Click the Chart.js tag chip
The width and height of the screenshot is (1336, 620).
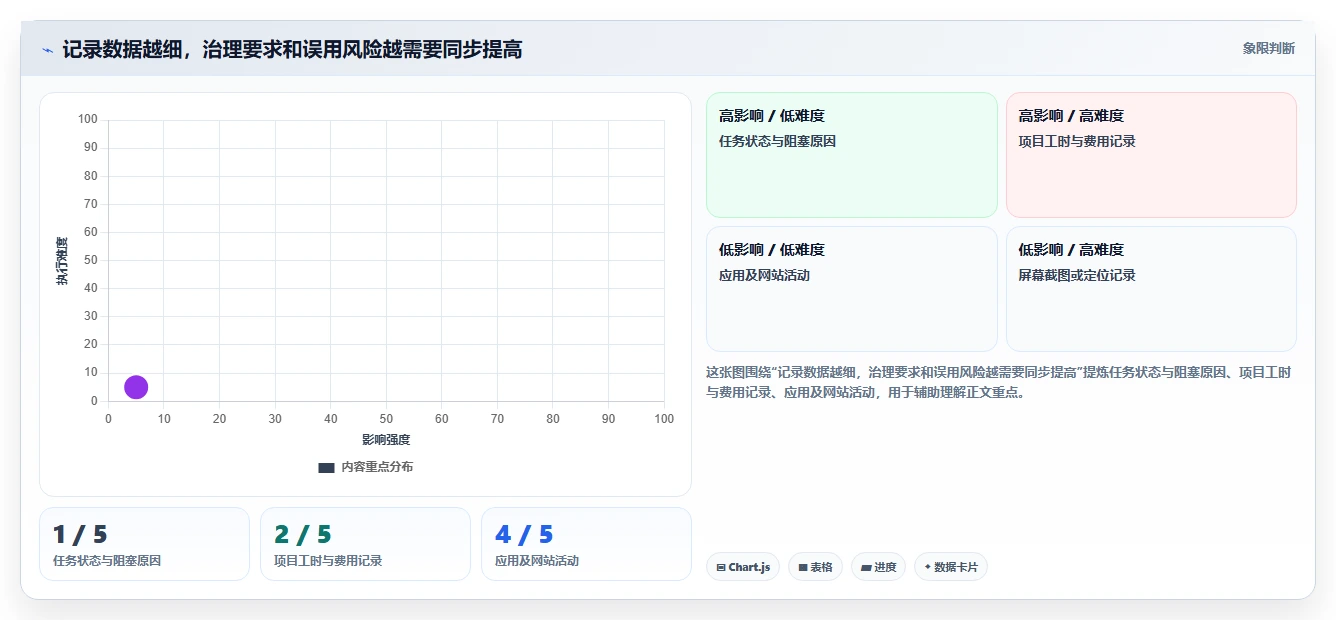[743, 567]
